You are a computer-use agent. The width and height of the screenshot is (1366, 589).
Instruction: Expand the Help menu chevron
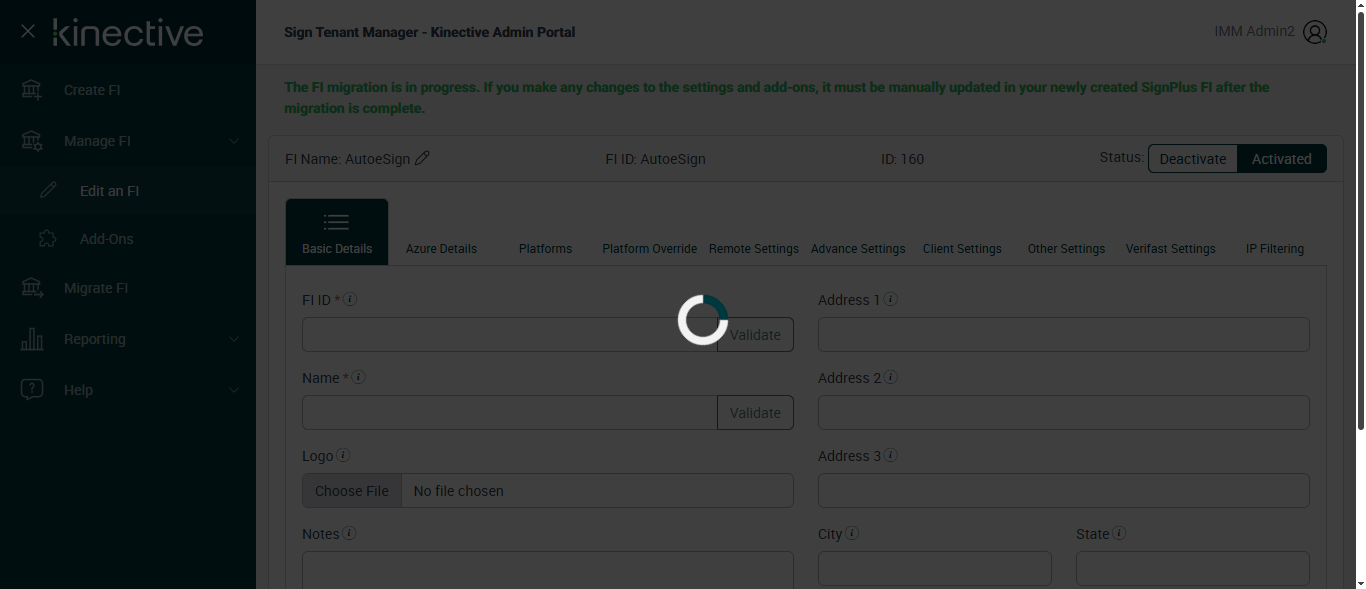coord(234,390)
